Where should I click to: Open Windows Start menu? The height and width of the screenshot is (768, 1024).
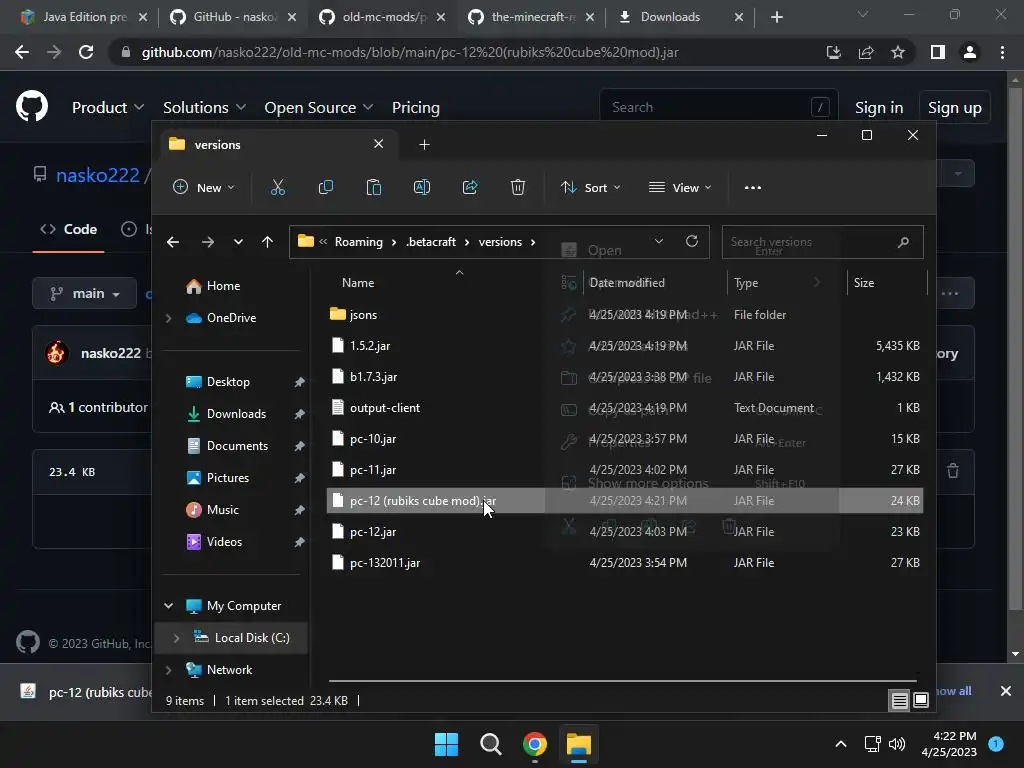pos(447,744)
